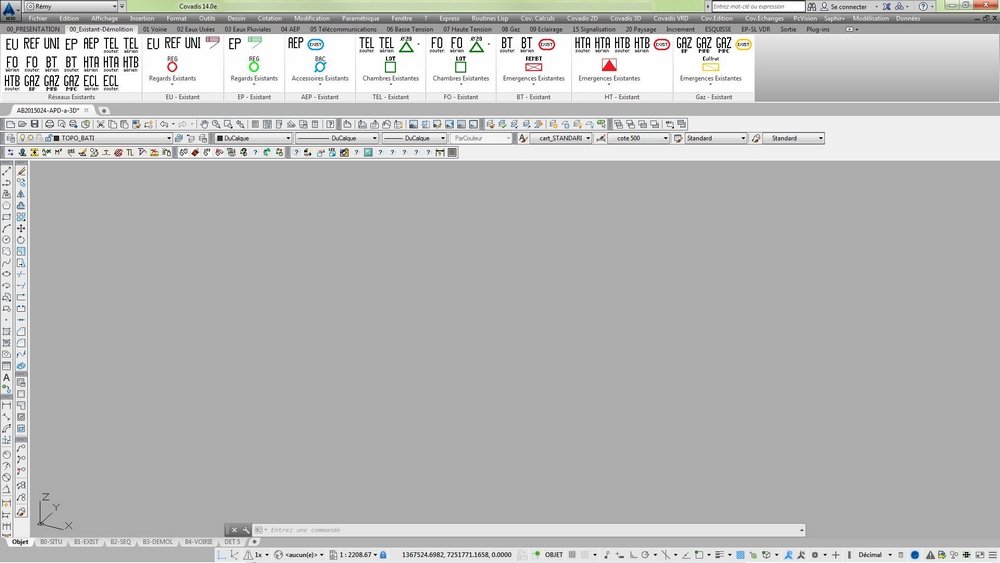This screenshot has width=1000, height=563.
Task: Toggle the lock icon beside the scale value
Action: point(383,555)
